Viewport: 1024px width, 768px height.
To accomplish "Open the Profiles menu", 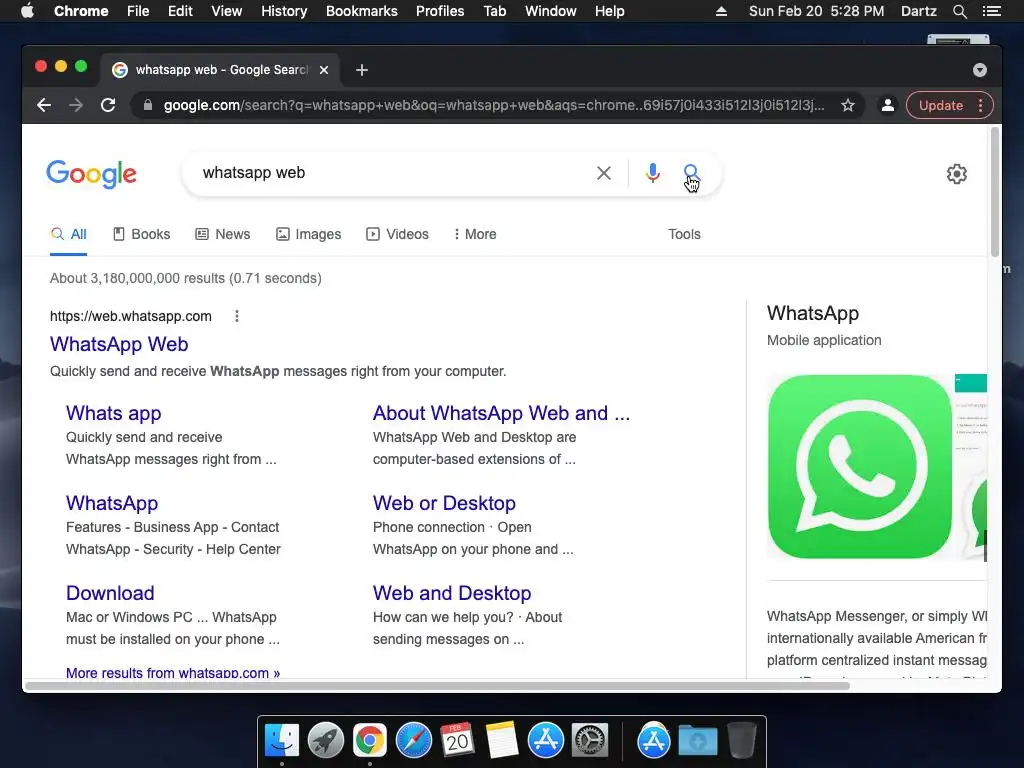I will coord(440,11).
